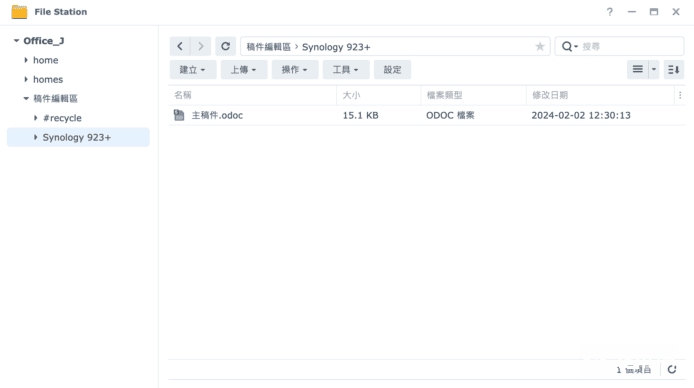Refresh the item count in the status bar
Image resolution: width=694 pixels, height=388 pixels.
672,369
